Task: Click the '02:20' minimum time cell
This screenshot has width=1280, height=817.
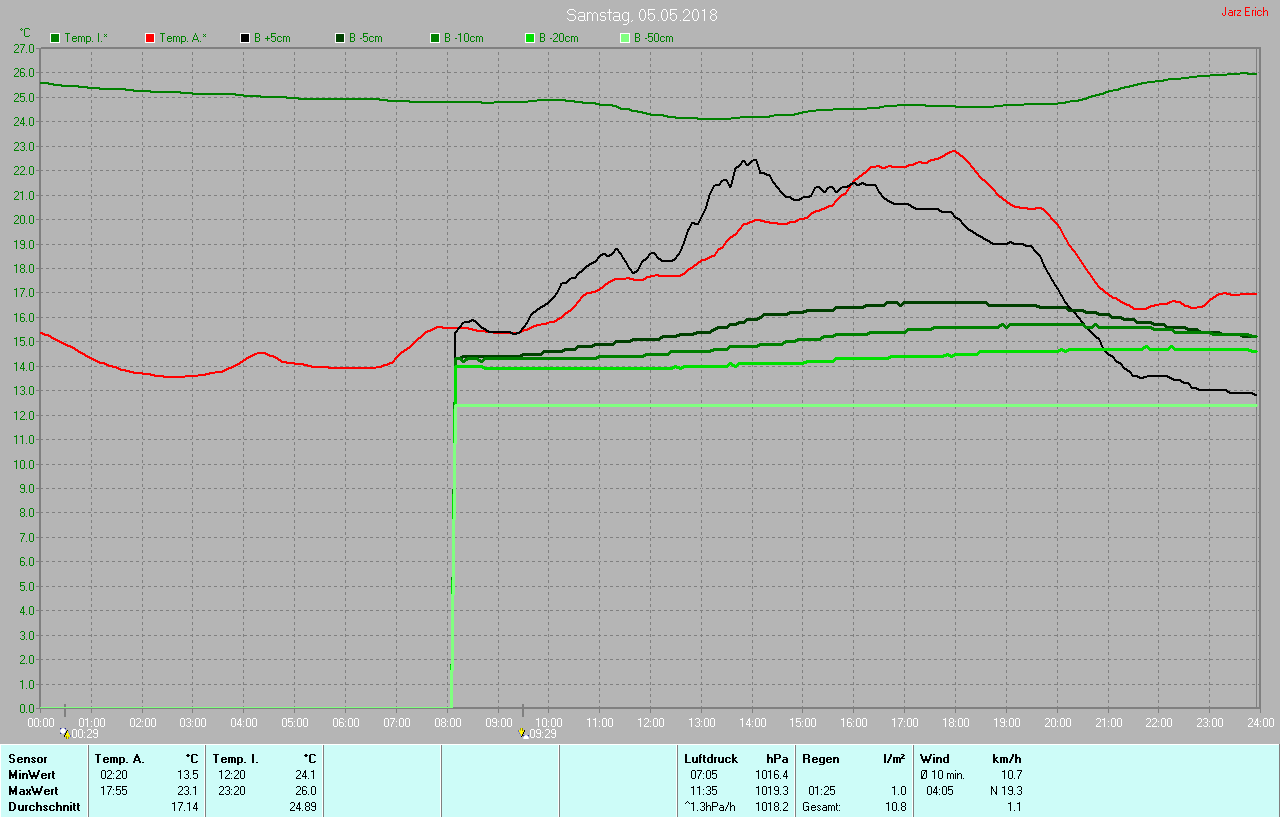Action: coord(114,775)
